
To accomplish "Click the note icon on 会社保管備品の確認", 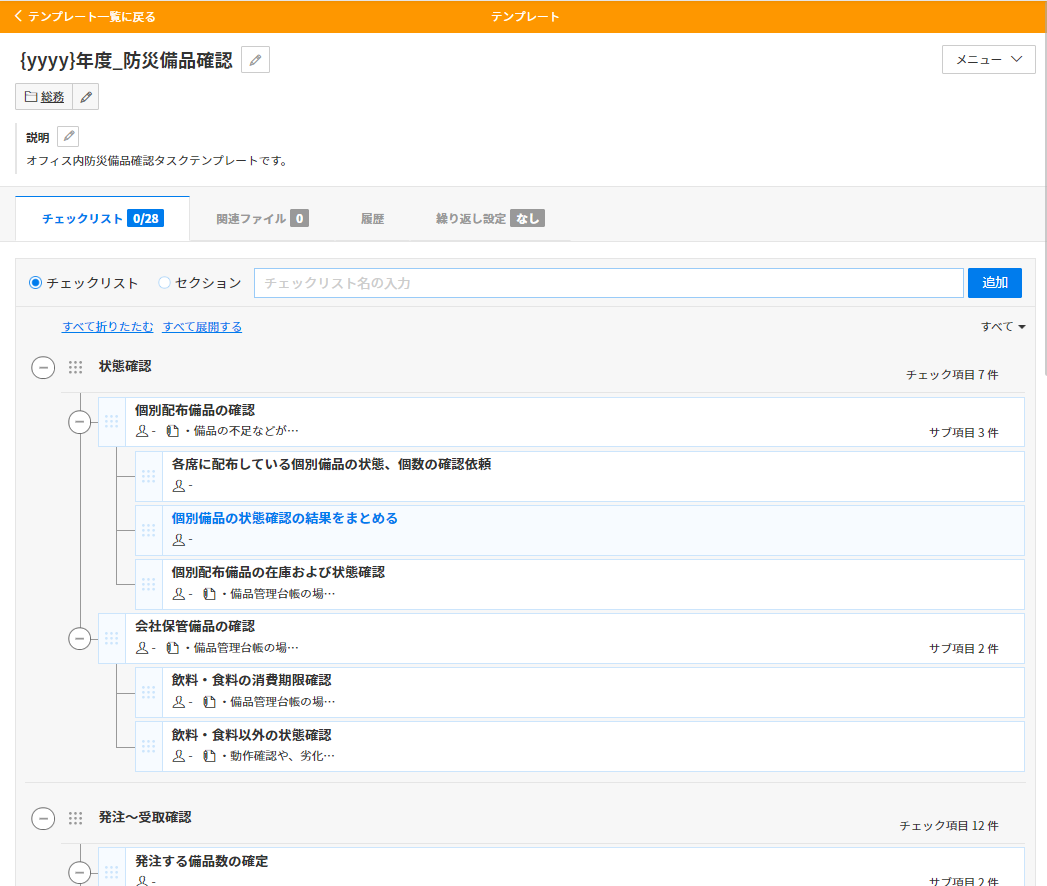I will click(172, 648).
